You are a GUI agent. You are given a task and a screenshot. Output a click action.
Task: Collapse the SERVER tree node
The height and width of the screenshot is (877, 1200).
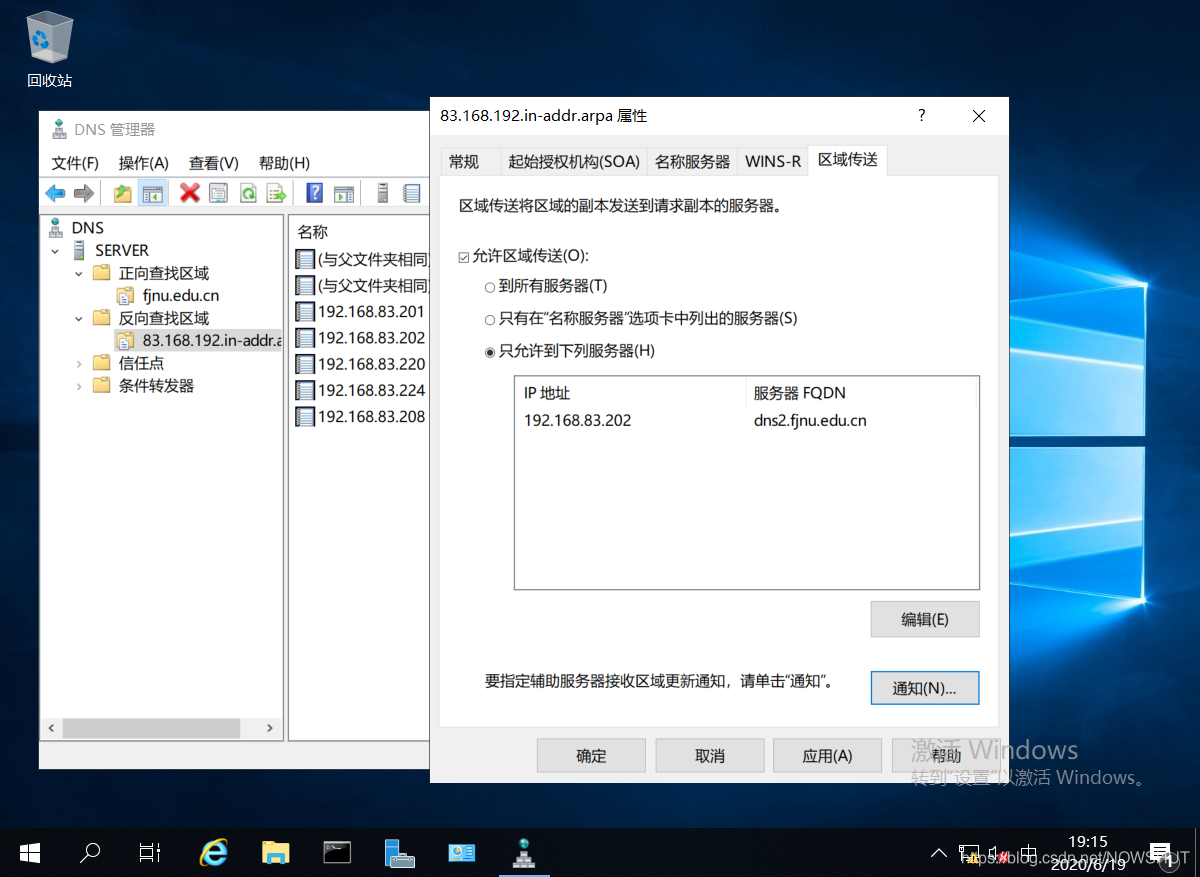pos(56,251)
